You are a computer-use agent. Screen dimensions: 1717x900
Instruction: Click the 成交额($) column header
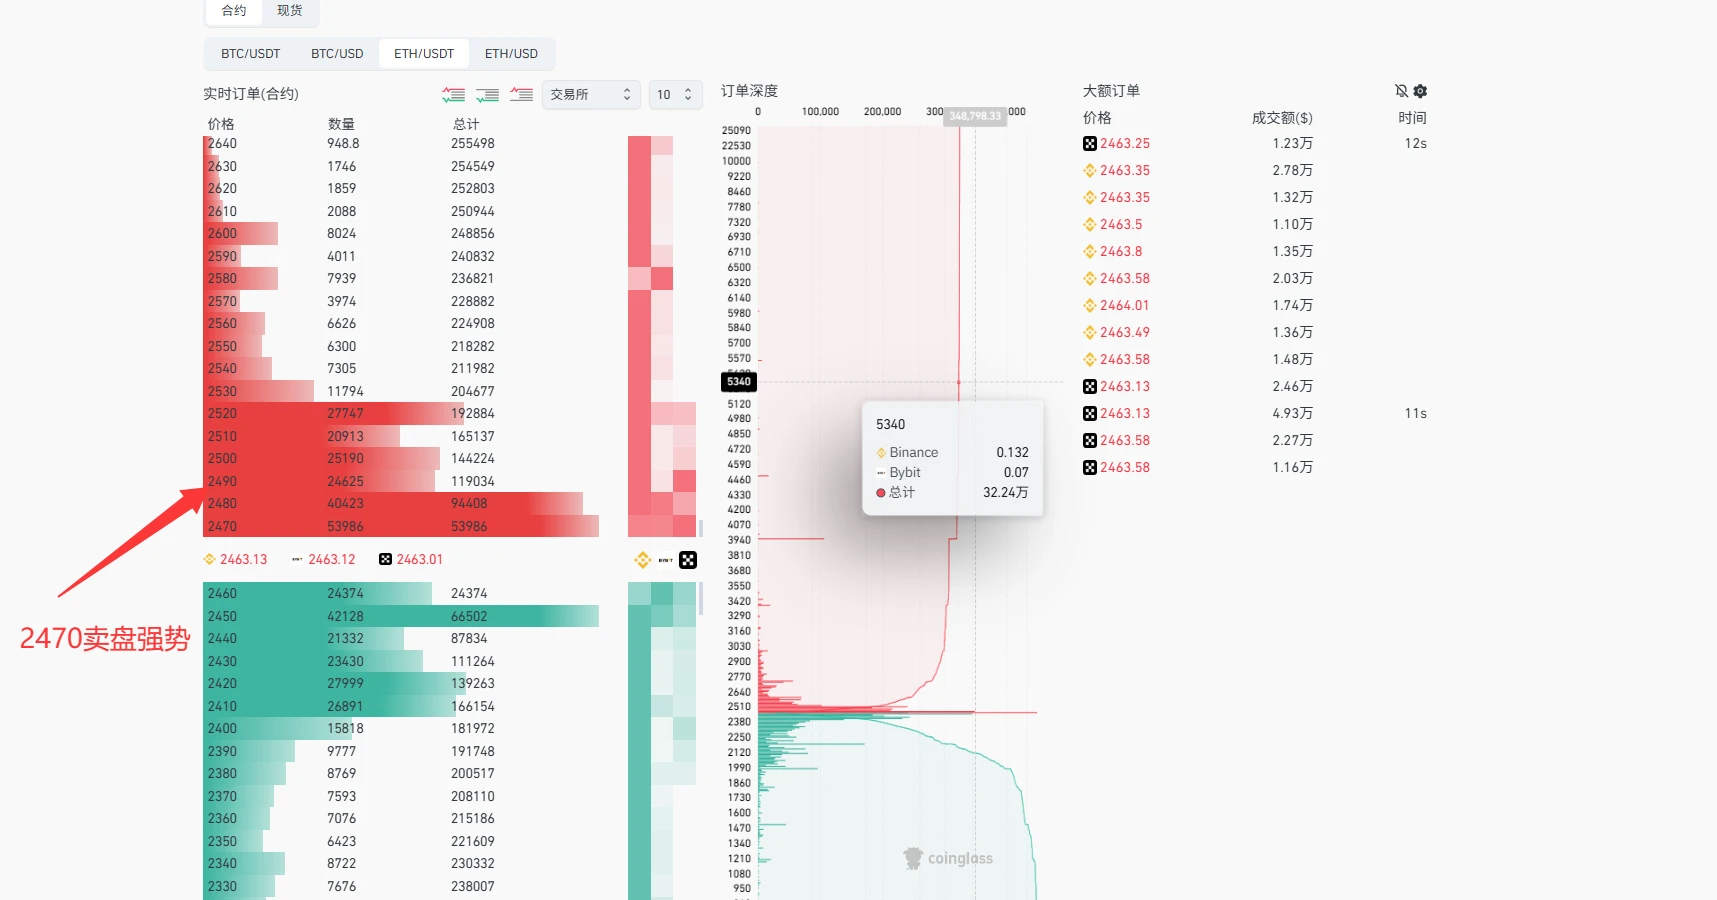coord(1282,118)
